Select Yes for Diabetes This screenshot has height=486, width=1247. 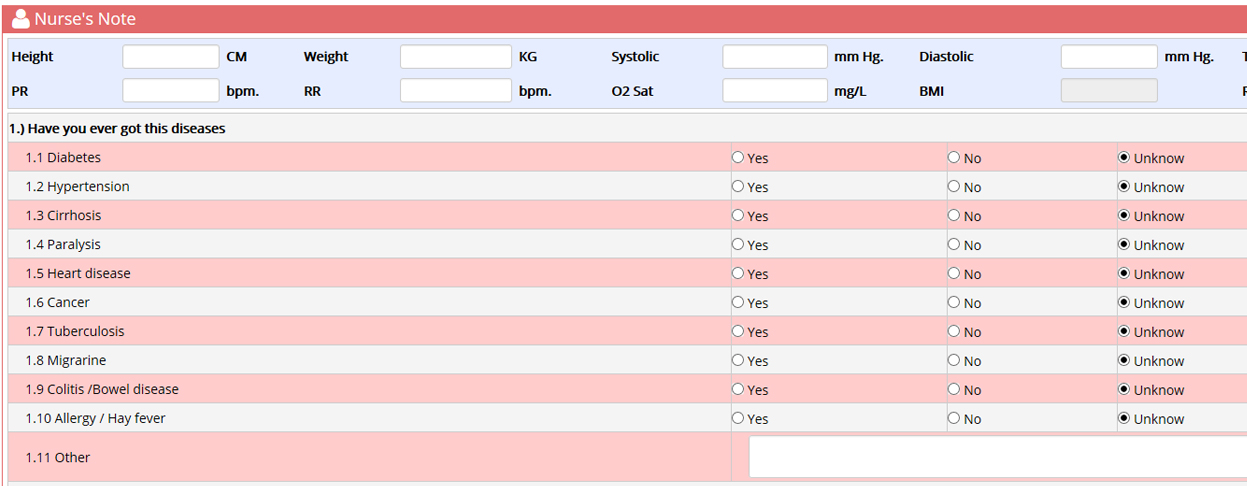coord(738,158)
